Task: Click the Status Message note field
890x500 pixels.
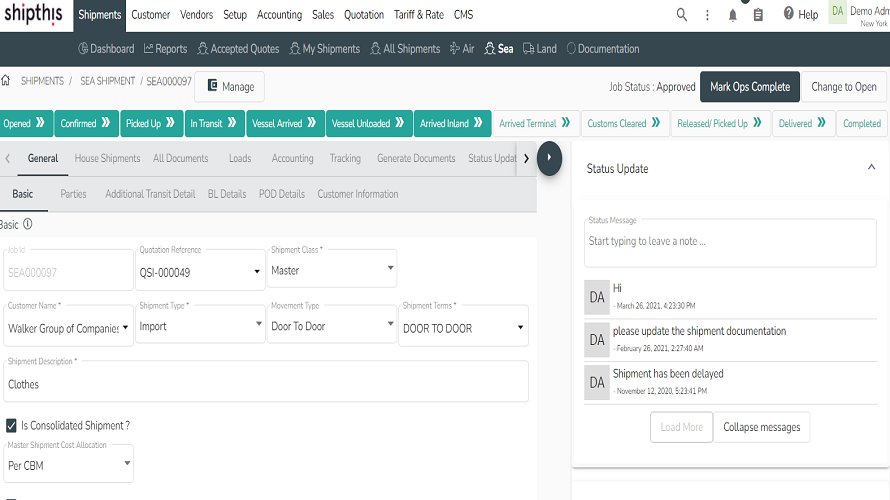Action: point(731,243)
